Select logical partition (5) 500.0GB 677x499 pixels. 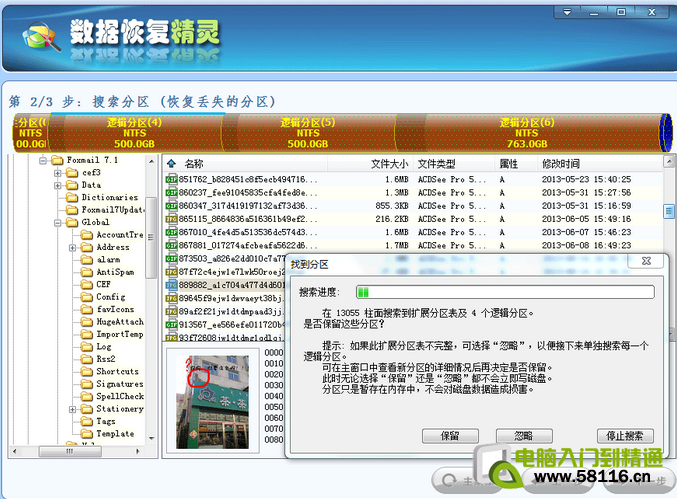tap(308, 133)
